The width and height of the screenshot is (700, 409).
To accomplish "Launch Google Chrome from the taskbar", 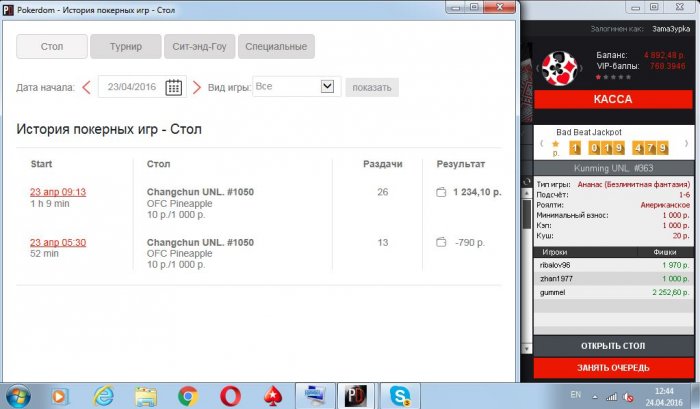I will click(188, 396).
